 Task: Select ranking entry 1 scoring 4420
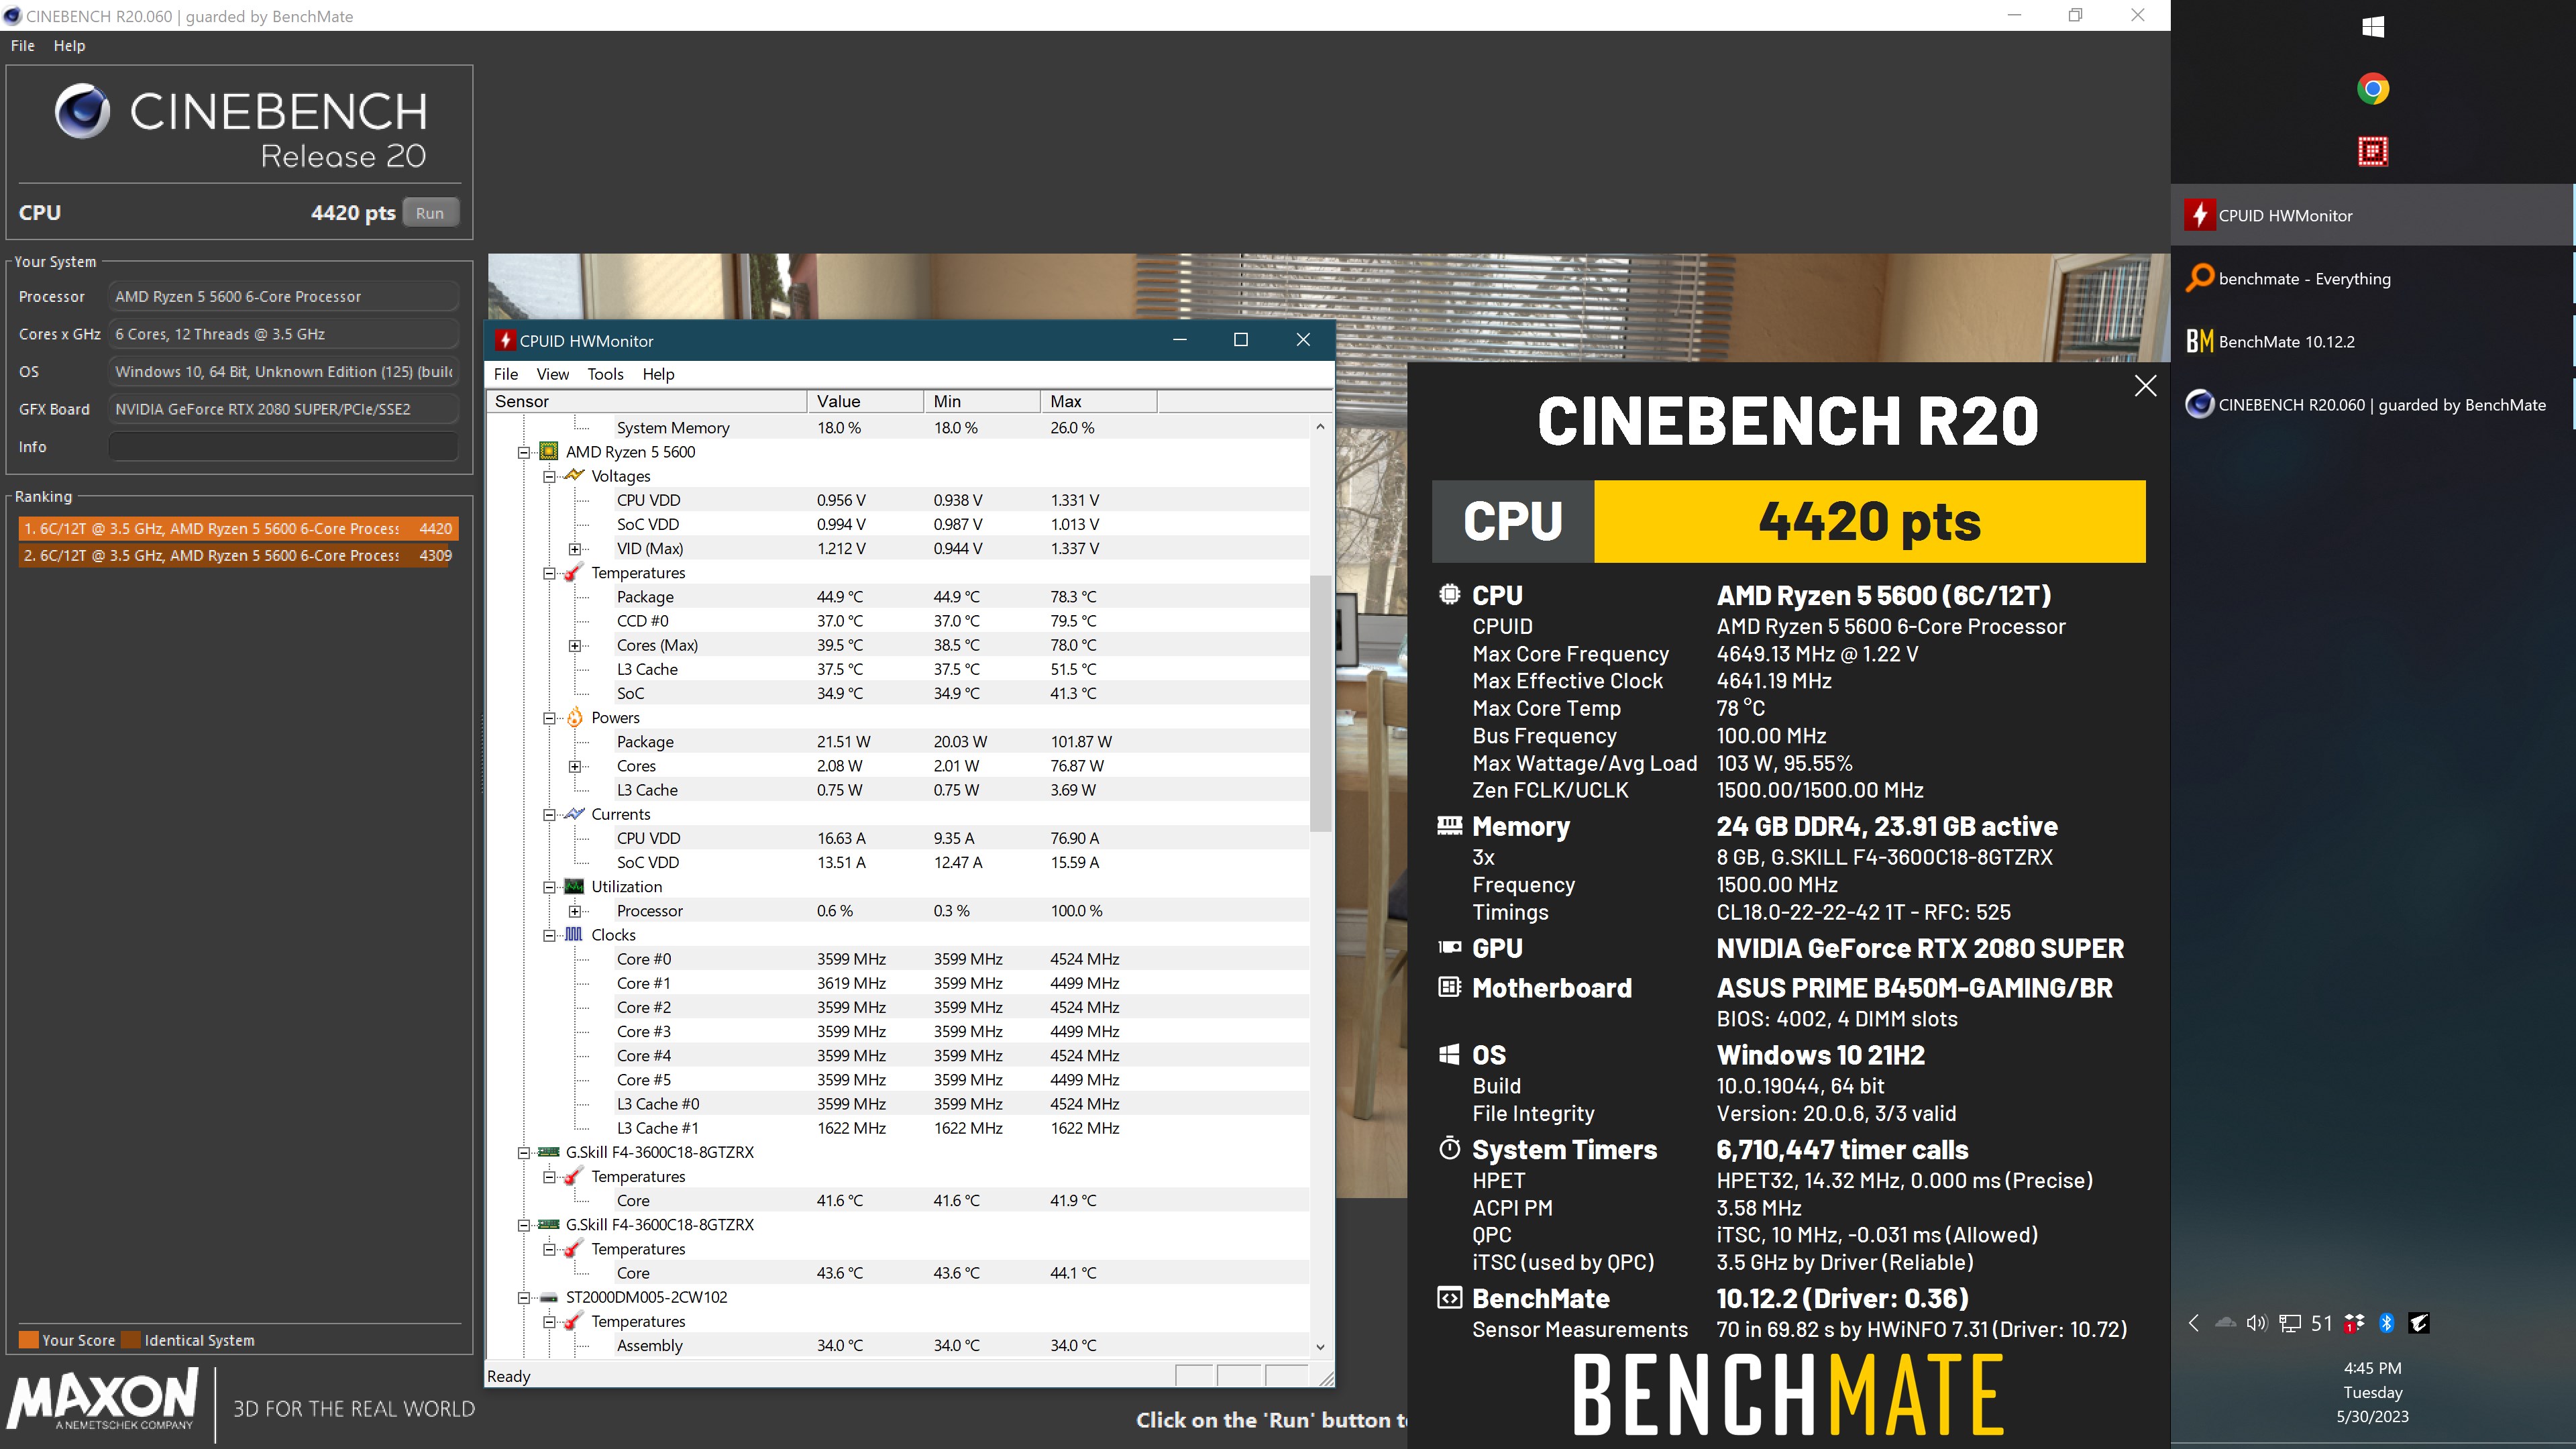[x=238, y=528]
